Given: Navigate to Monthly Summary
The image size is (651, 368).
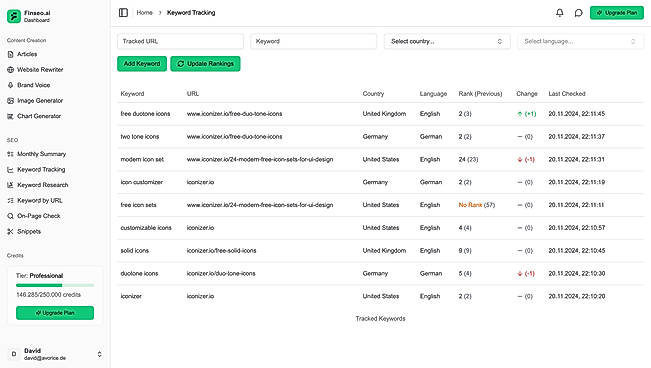Looking at the screenshot, I should click(x=41, y=154).
